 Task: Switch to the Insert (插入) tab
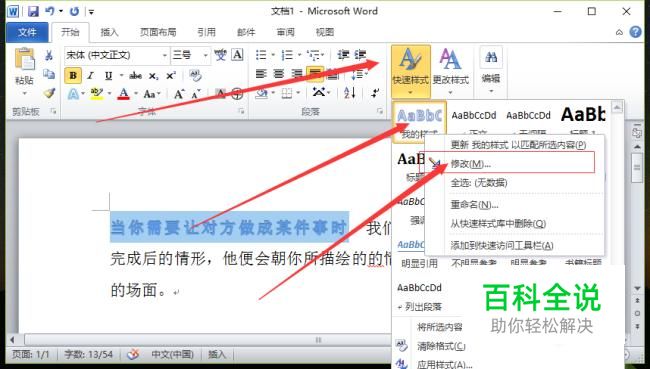tap(109, 32)
